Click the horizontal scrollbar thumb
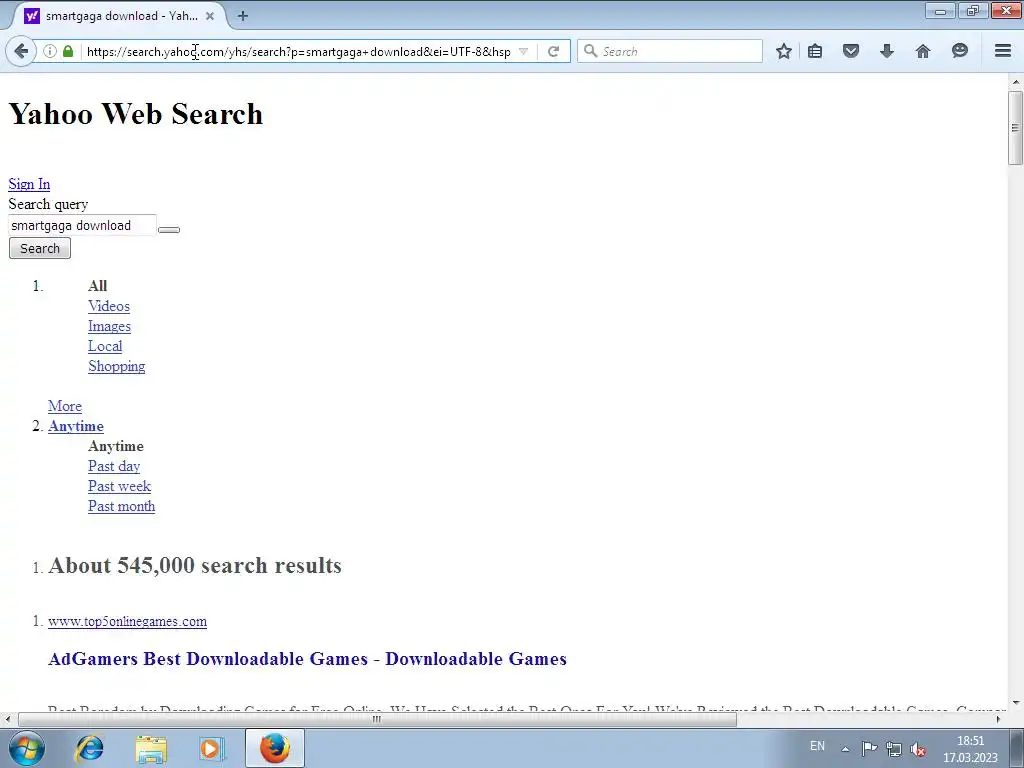The height and width of the screenshot is (768, 1024). (x=377, y=719)
